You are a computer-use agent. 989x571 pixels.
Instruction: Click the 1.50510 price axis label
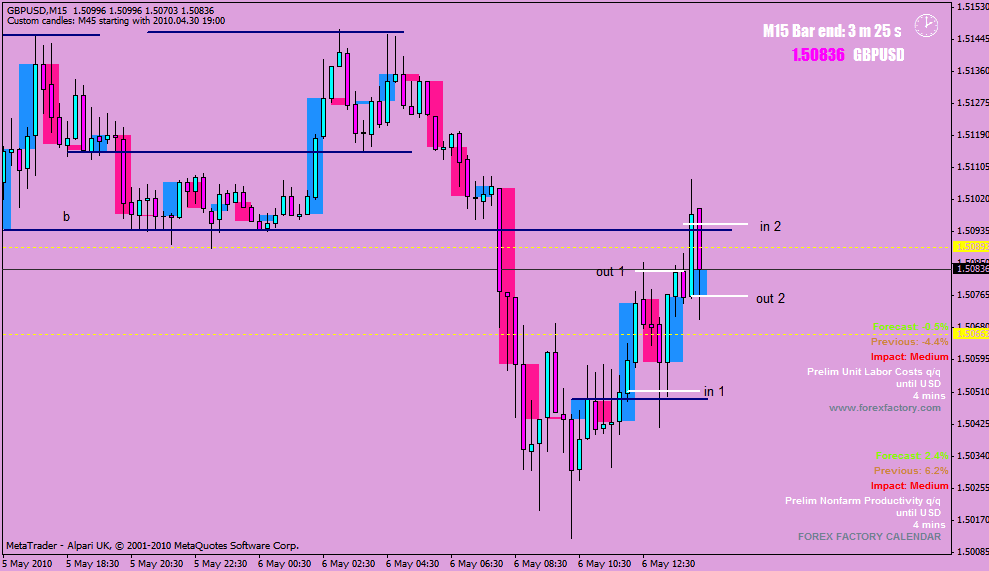(973, 391)
